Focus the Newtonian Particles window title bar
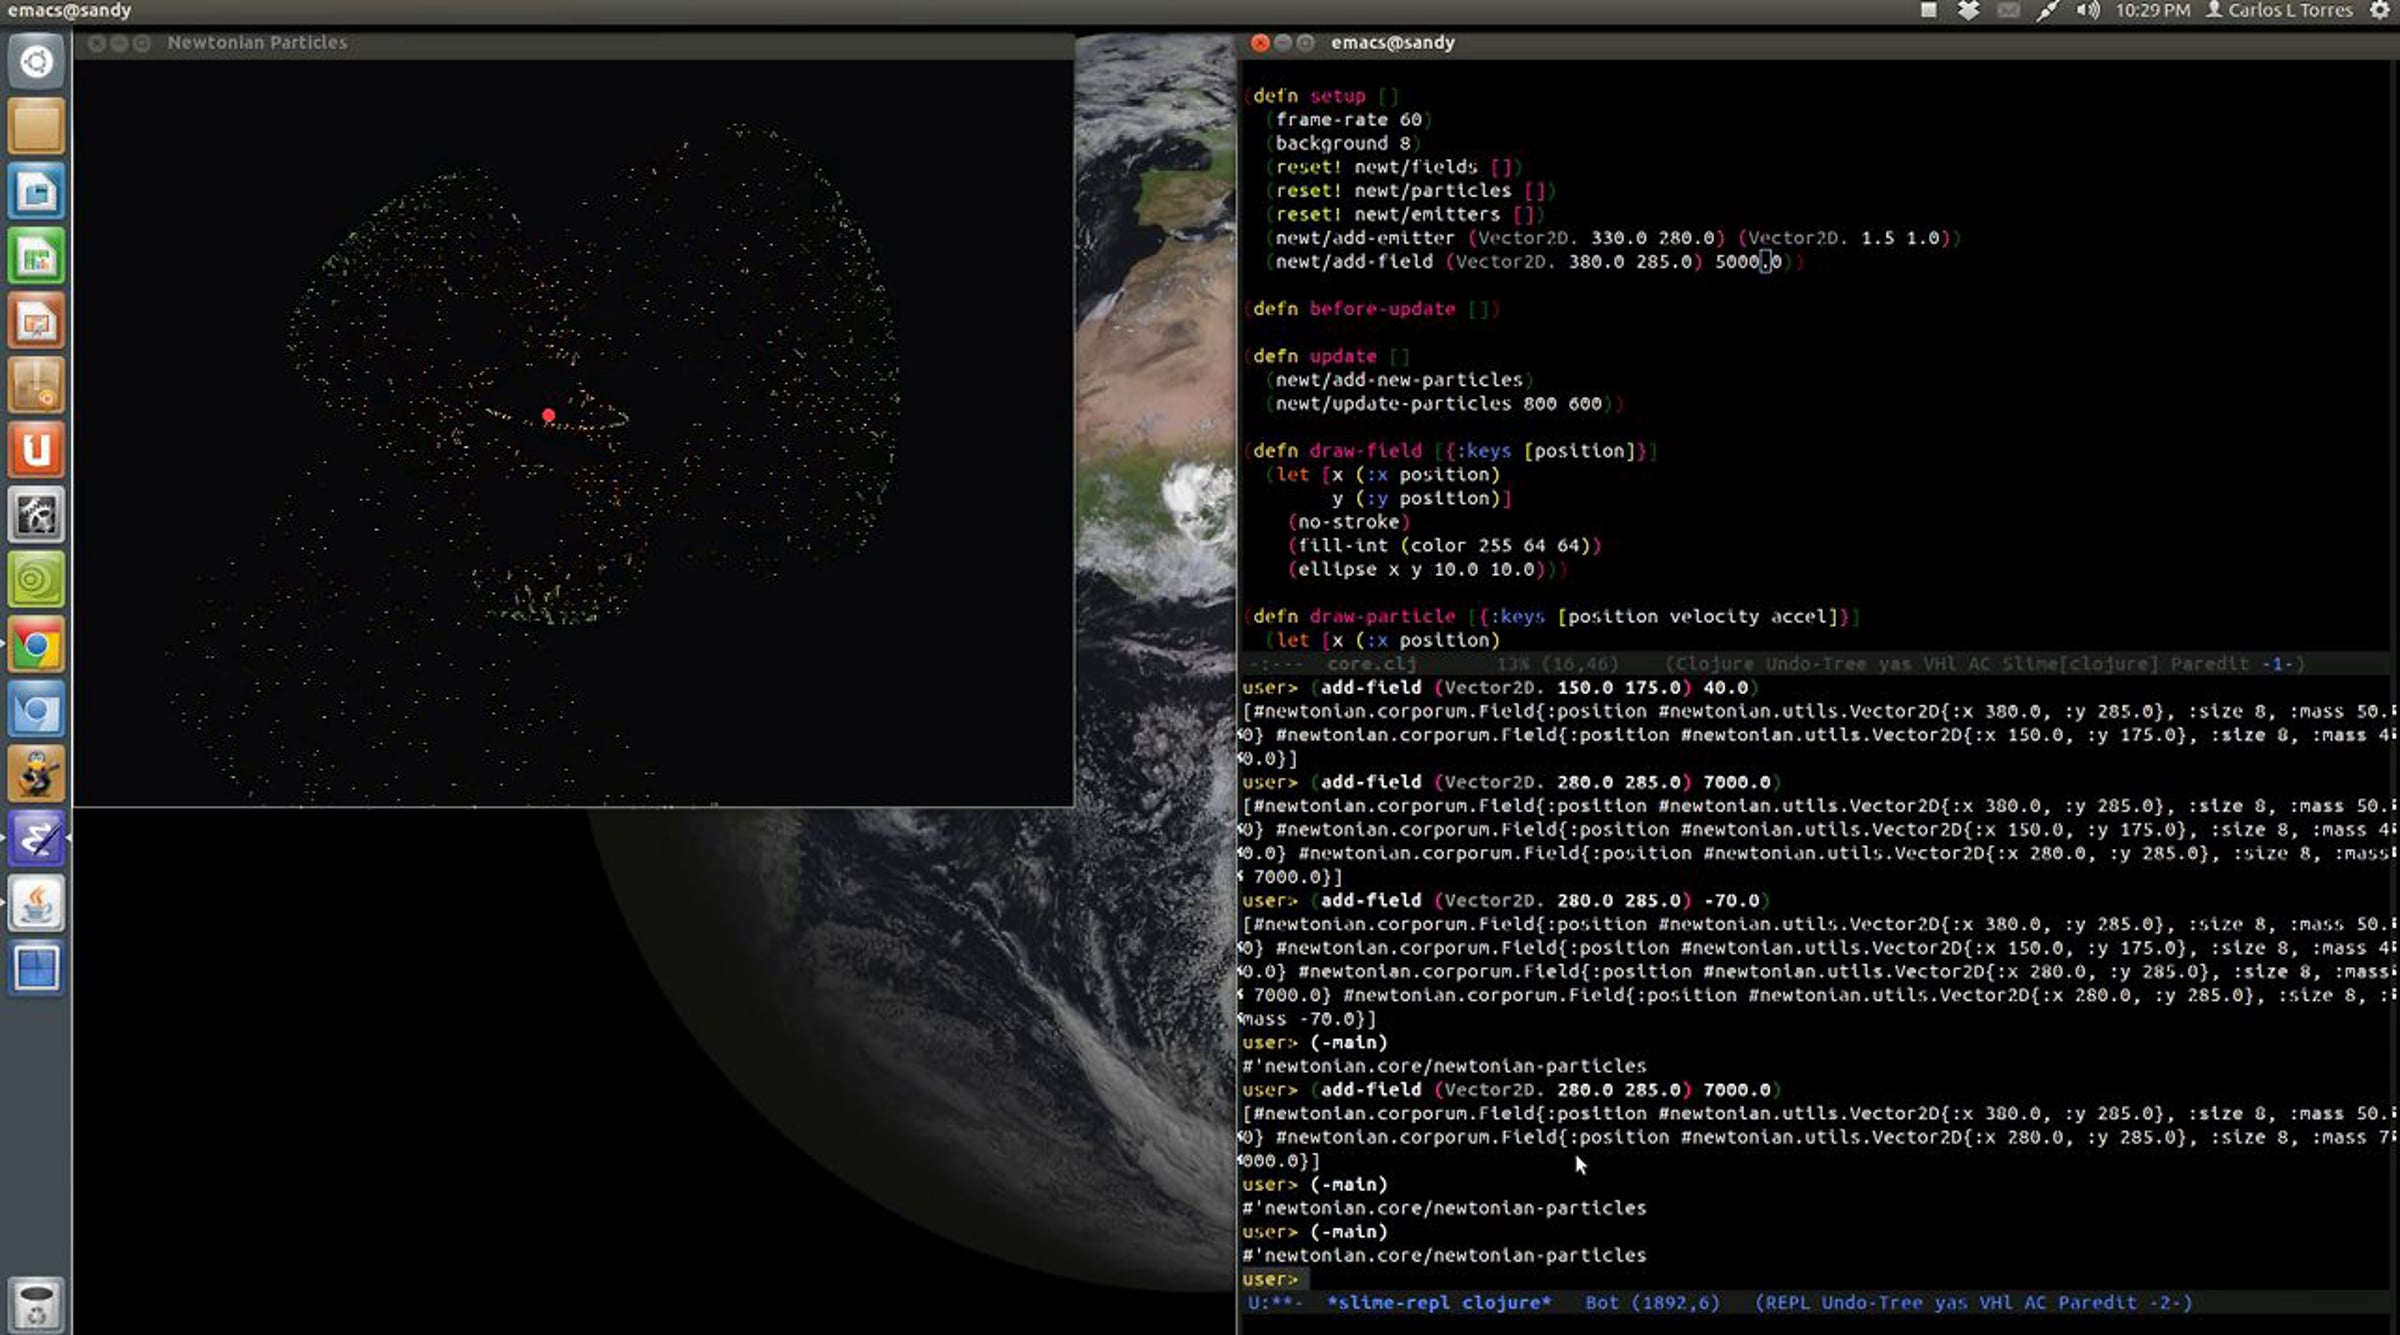The image size is (2400, 1335). point(574,43)
